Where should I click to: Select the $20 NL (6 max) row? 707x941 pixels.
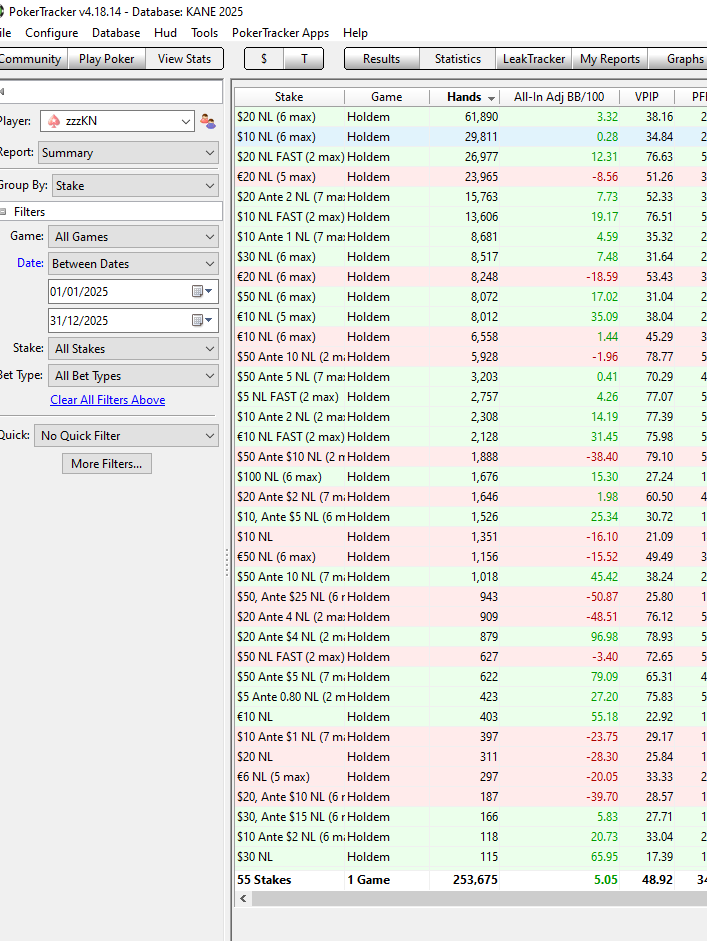click(x=471, y=117)
